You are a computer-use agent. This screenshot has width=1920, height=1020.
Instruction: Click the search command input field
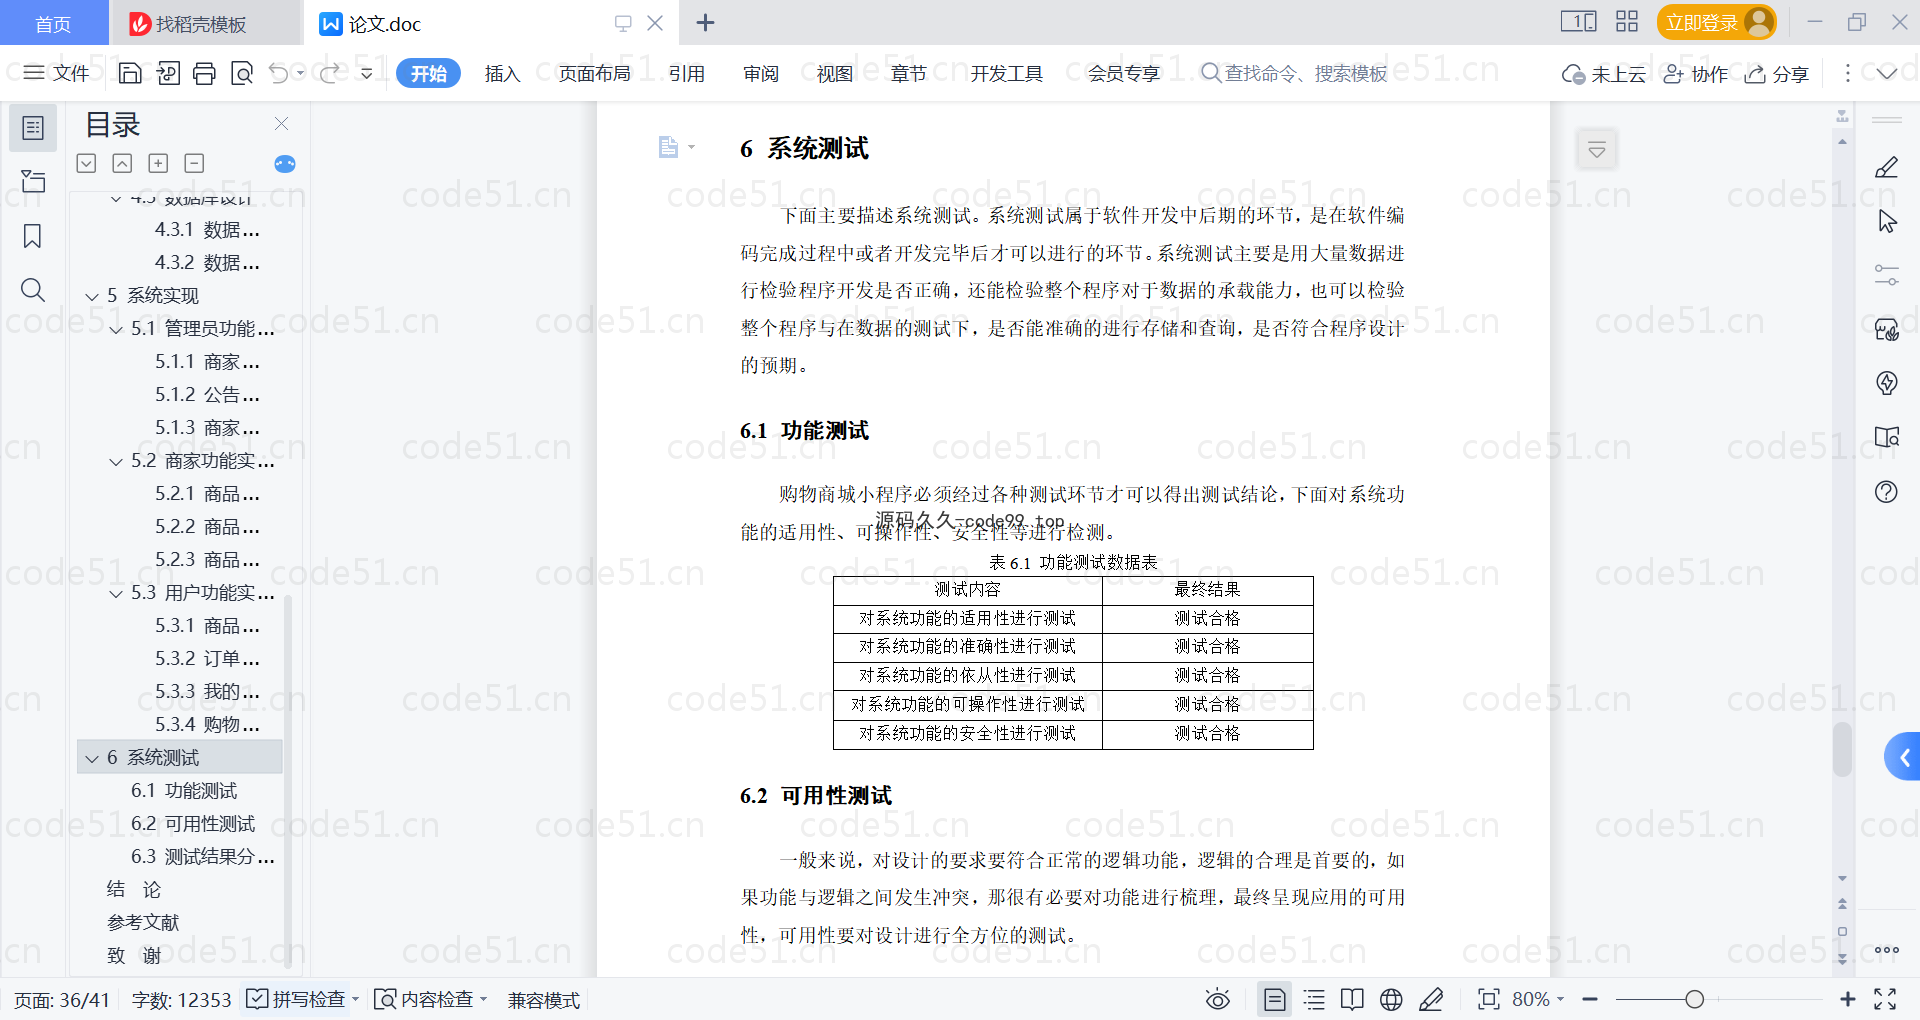(x=1295, y=73)
